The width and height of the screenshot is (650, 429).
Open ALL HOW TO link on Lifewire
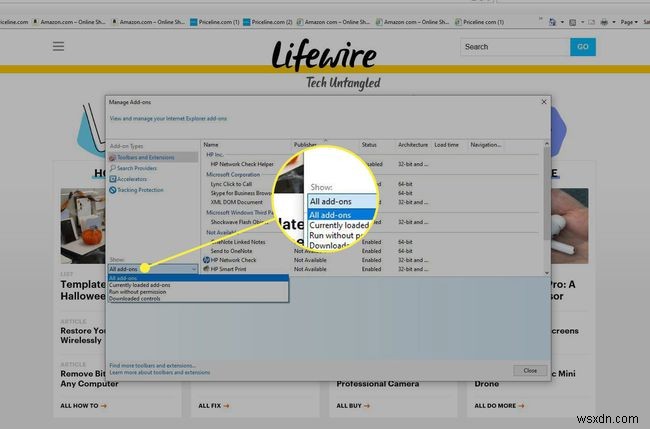83,406
